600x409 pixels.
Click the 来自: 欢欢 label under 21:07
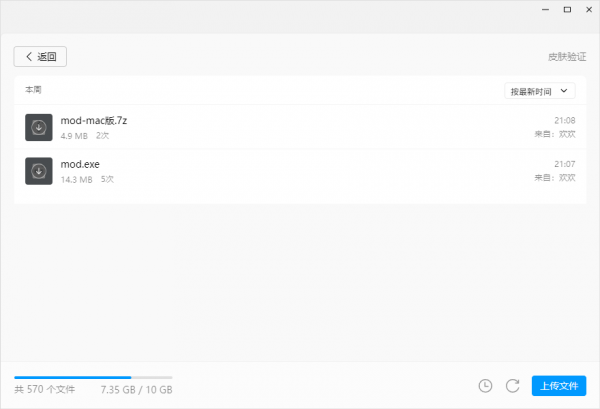click(x=556, y=177)
